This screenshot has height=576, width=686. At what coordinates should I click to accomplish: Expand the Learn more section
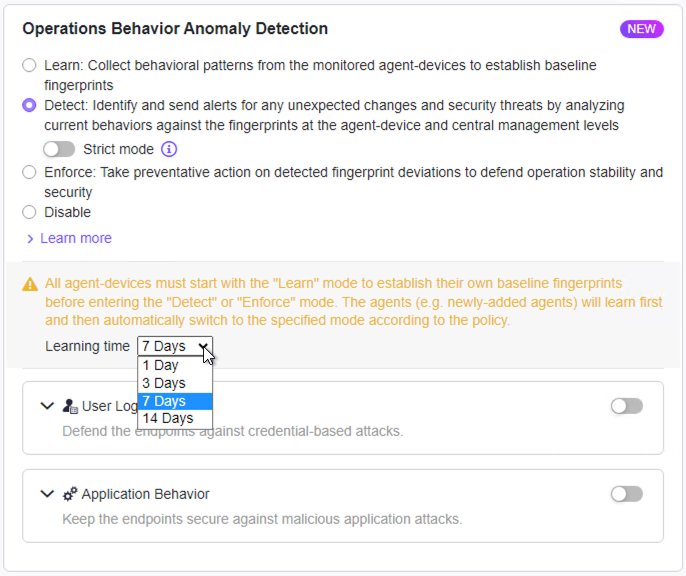click(69, 238)
